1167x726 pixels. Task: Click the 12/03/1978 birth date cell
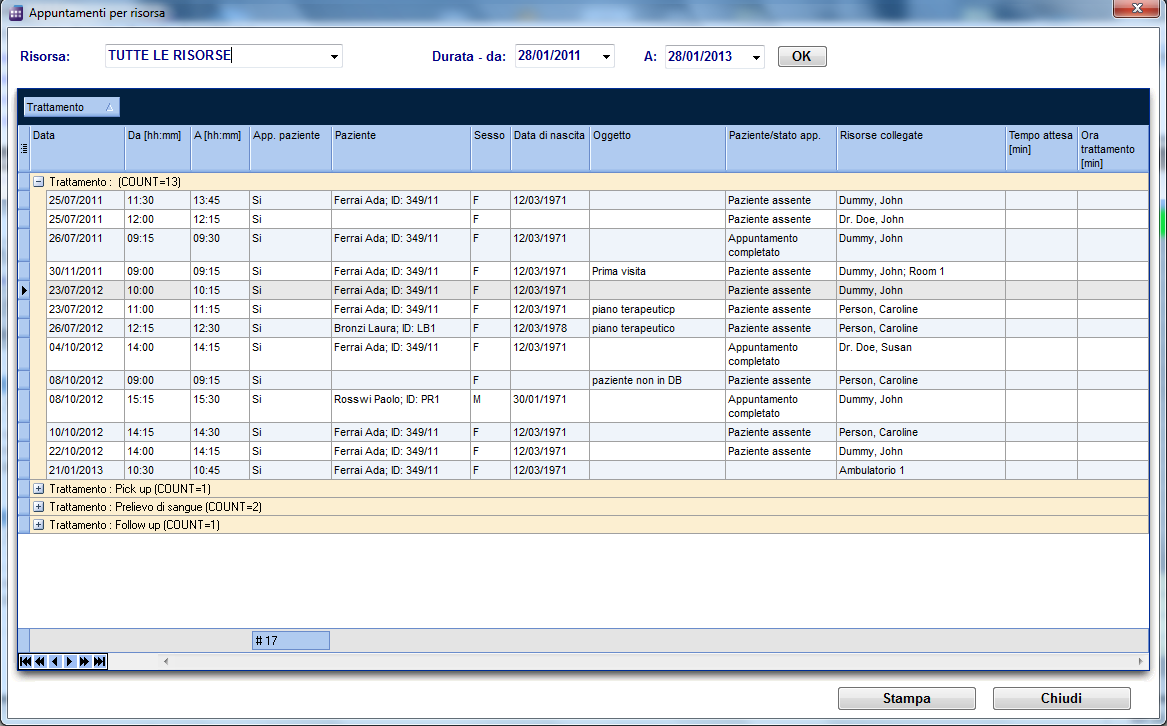[x=550, y=328]
